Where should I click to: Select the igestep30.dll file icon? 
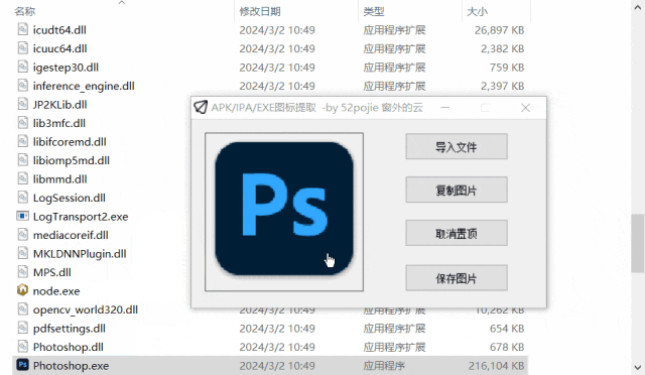click(x=23, y=67)
